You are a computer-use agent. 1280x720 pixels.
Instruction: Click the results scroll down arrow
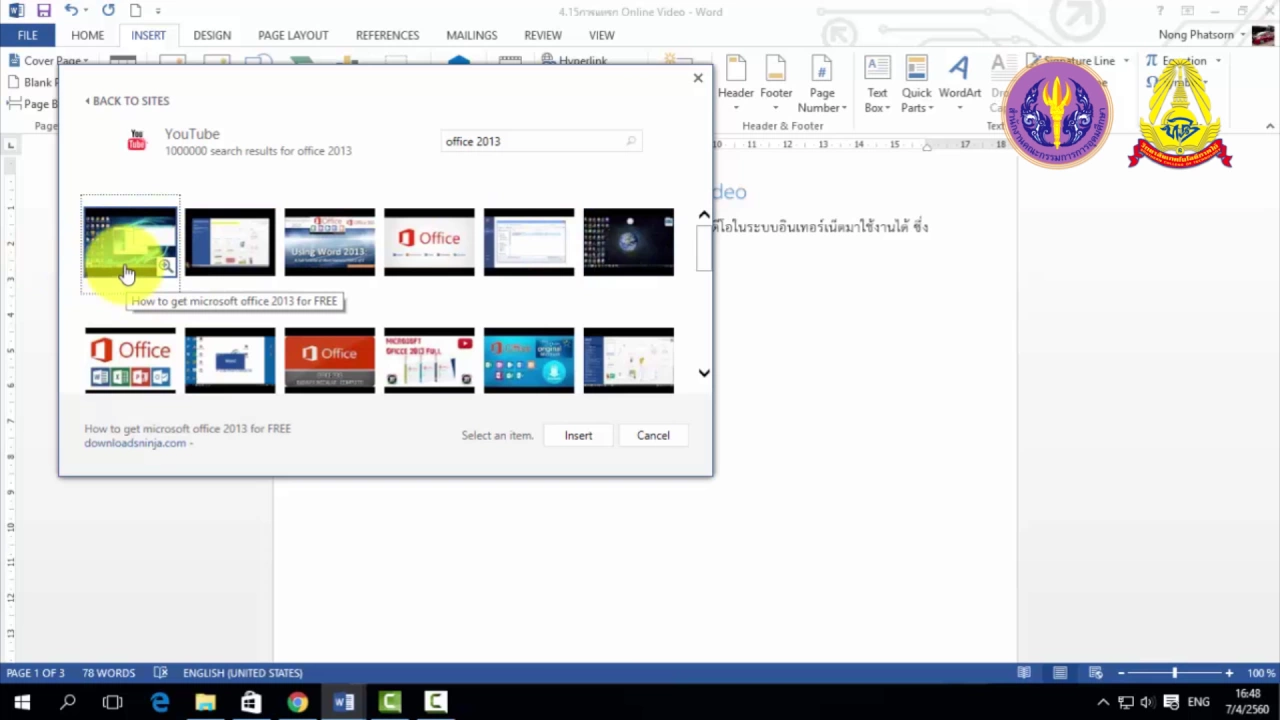click(704, 373)
